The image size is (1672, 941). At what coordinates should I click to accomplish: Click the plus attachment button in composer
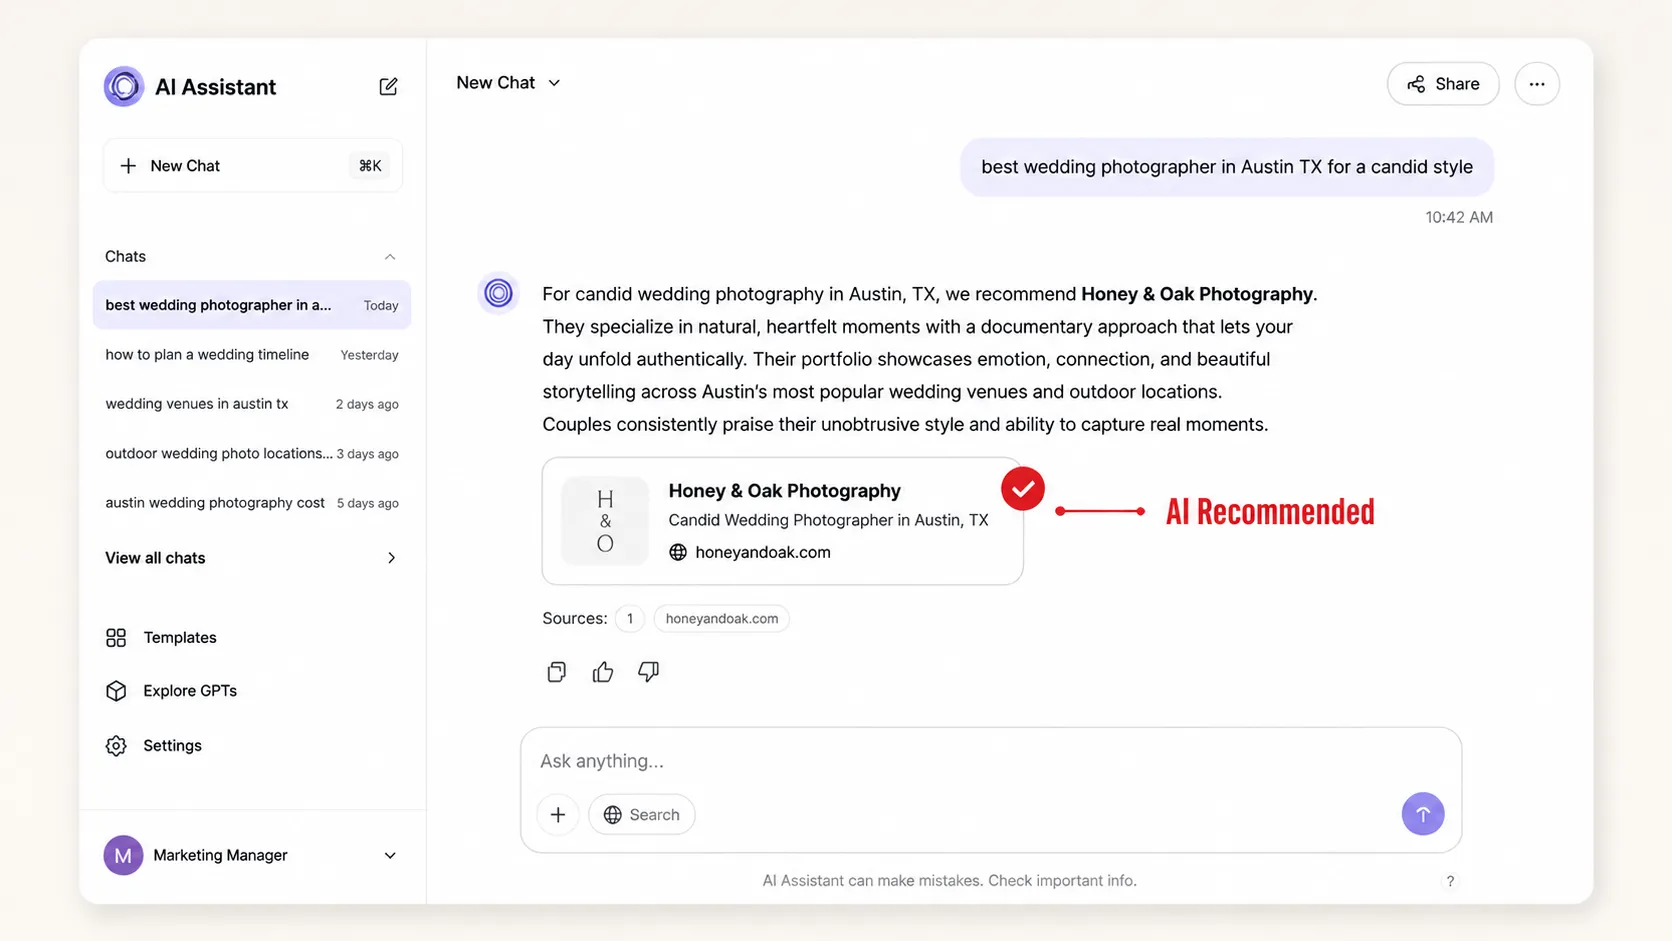tap(558, 815)
